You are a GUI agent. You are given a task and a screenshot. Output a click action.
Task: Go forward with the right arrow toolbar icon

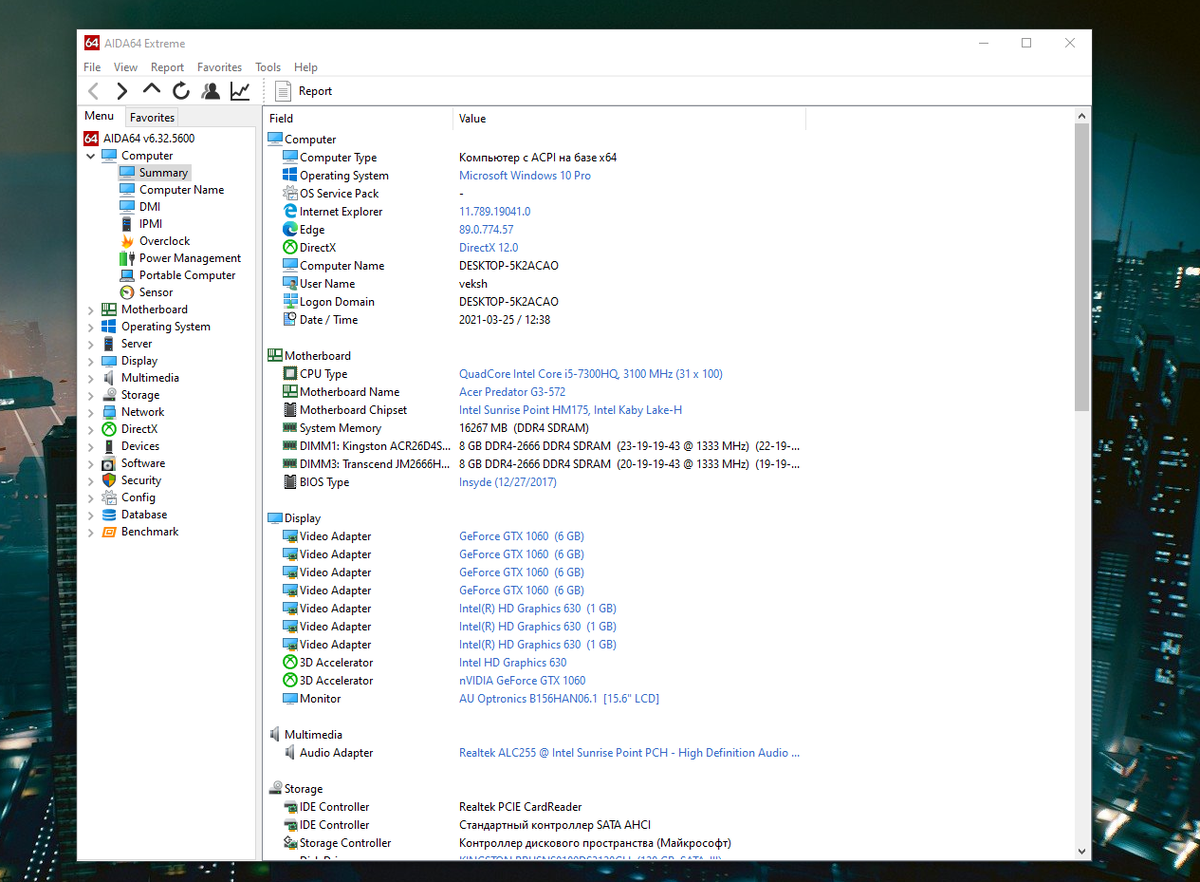coord(122,91)
